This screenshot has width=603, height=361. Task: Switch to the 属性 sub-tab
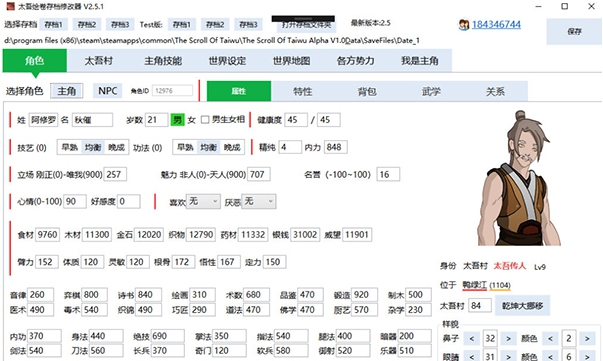239,91
